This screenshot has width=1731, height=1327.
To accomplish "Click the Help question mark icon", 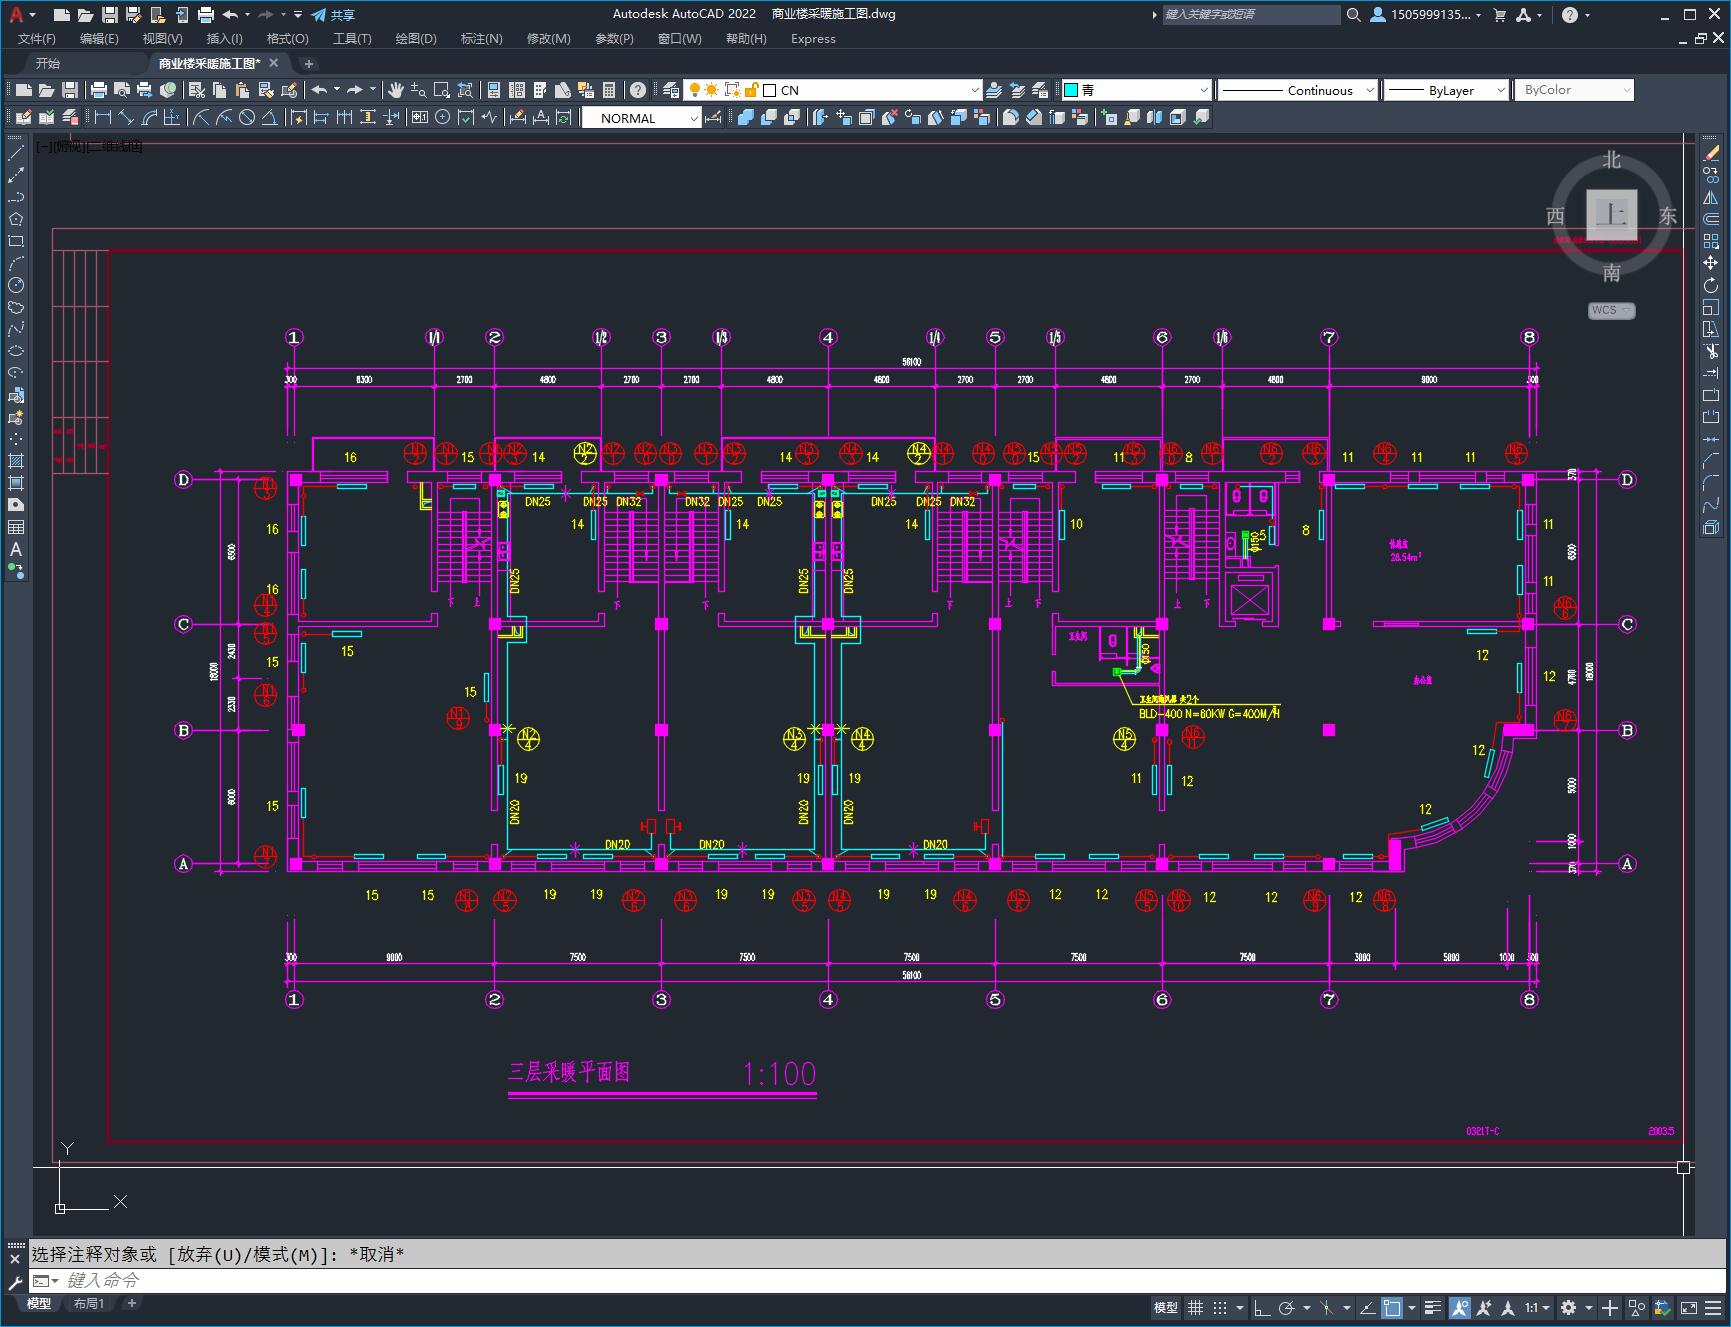I will pos(638,90).
